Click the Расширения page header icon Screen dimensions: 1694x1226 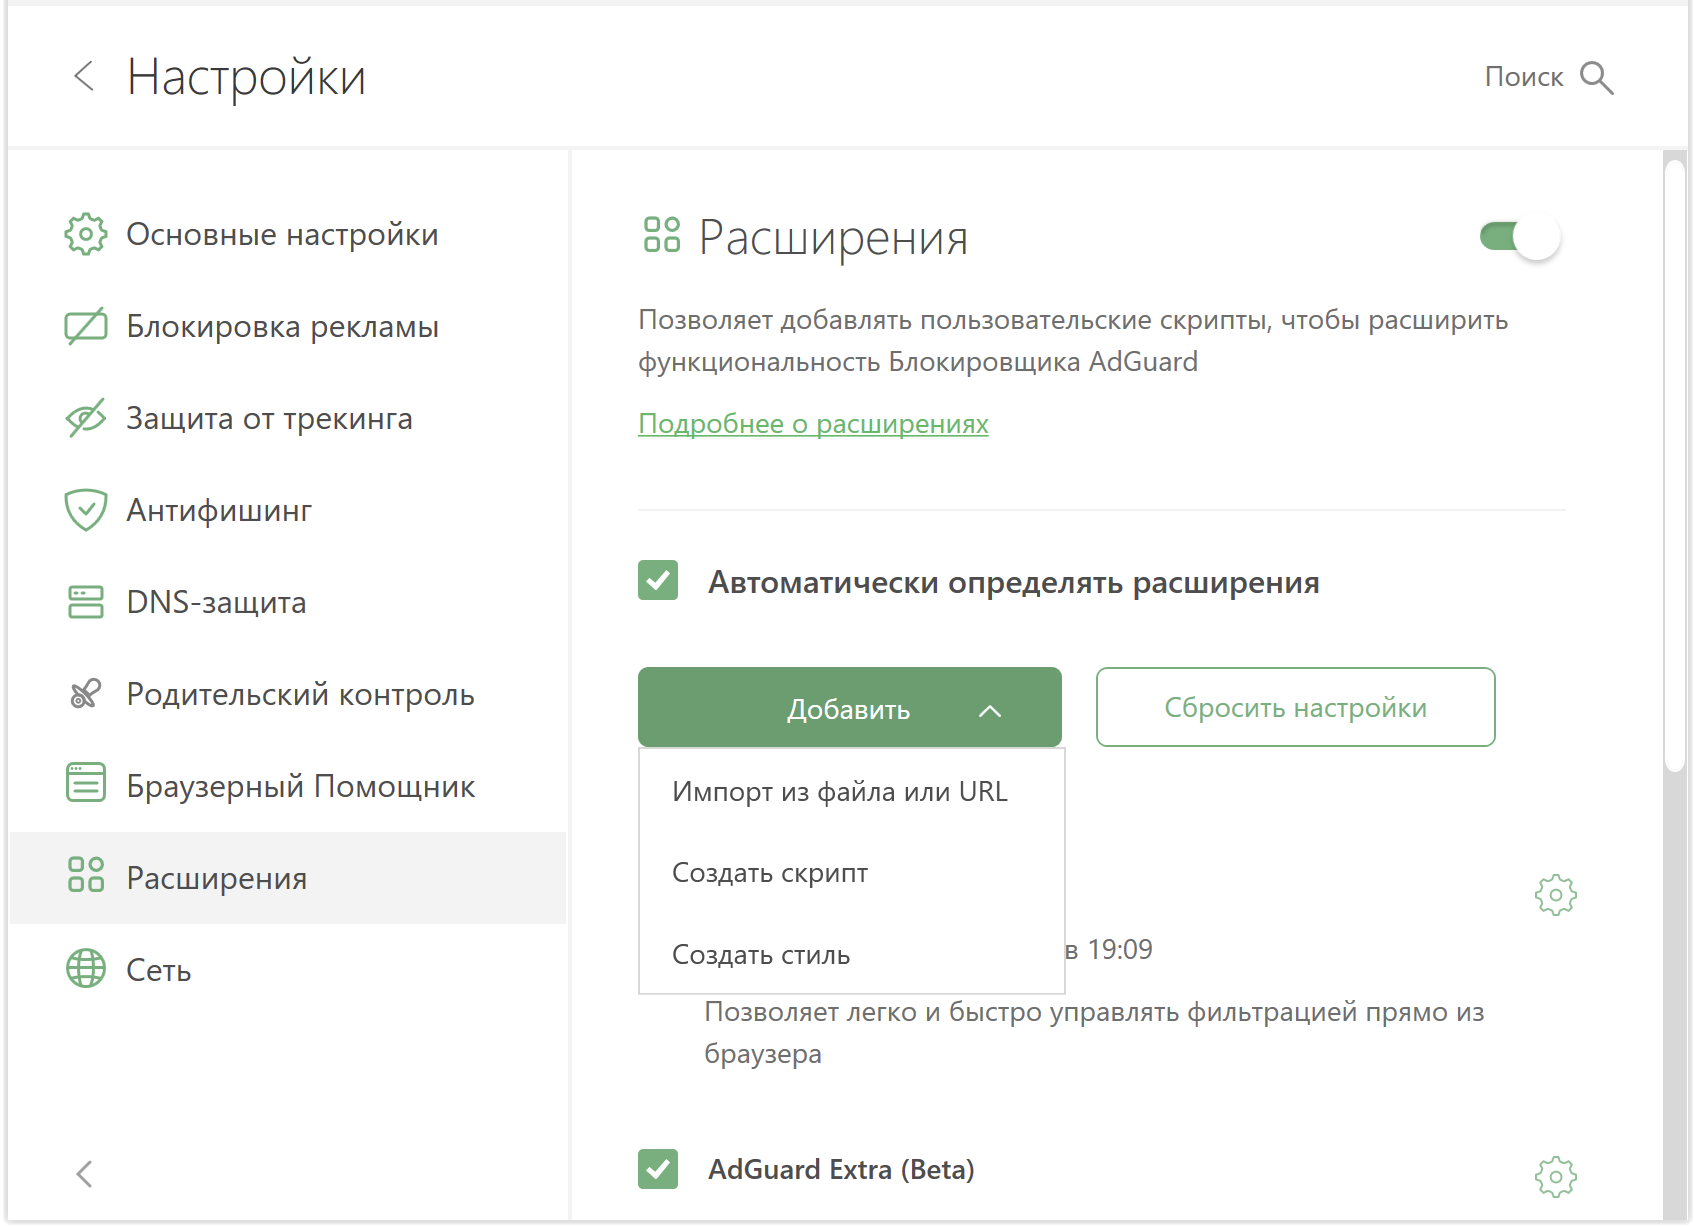tap(661, 235)
